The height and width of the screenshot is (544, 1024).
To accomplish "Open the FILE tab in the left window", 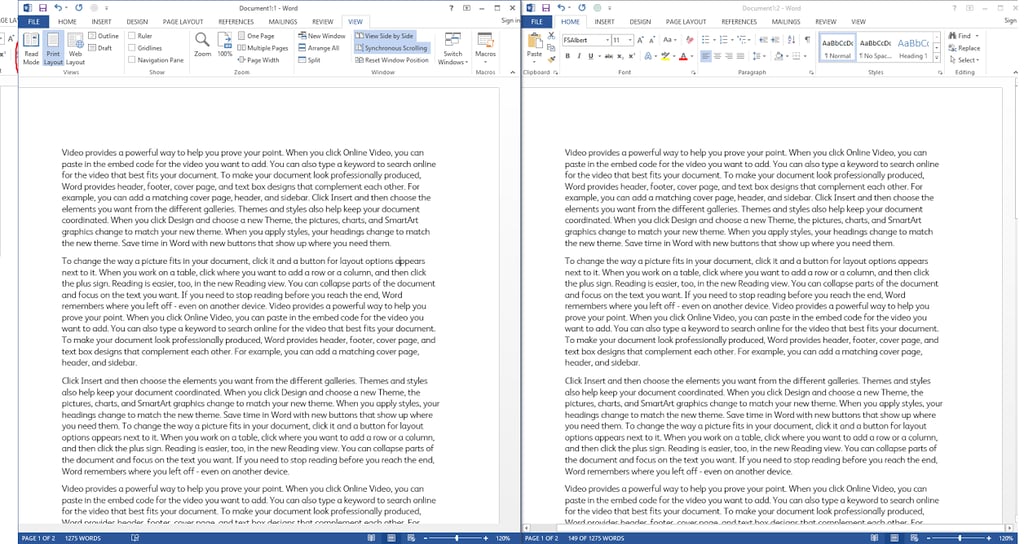I will point(33,22).
